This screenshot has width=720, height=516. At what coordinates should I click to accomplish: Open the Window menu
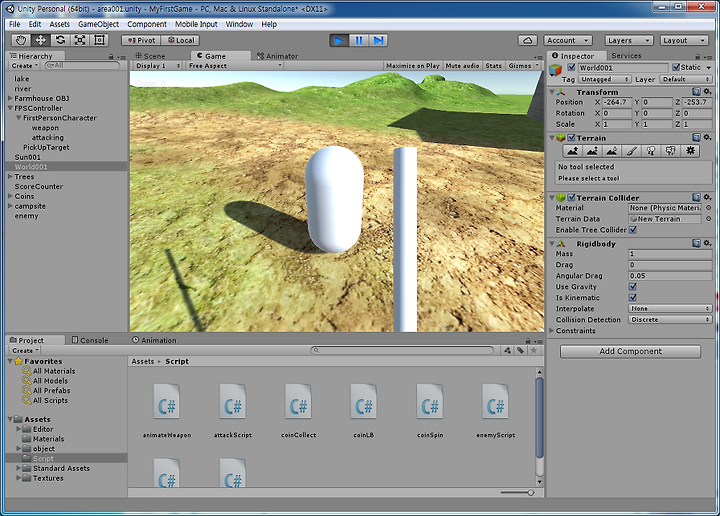239,24
